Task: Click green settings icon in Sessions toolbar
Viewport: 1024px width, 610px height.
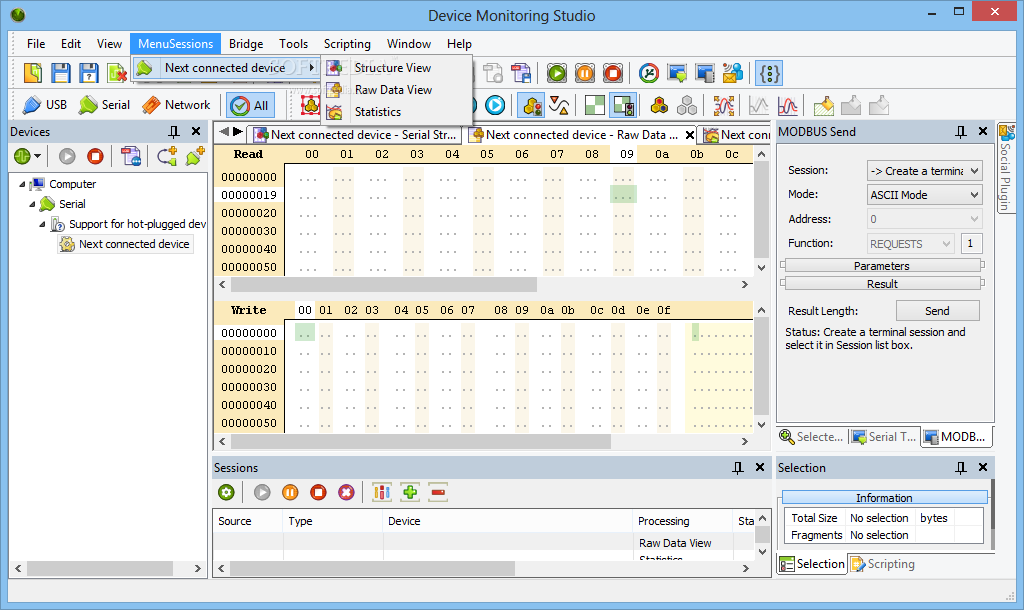Action: pos(227,492)
